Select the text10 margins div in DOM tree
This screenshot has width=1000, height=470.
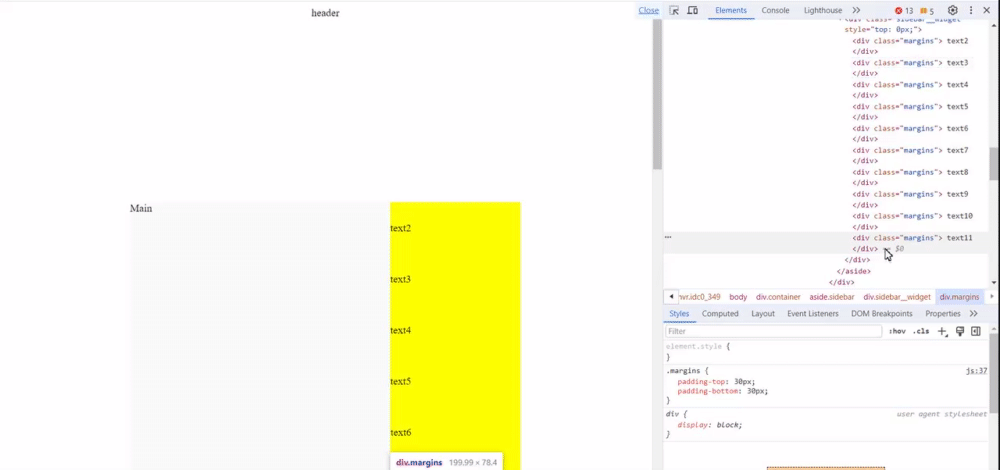pos(913,216)
